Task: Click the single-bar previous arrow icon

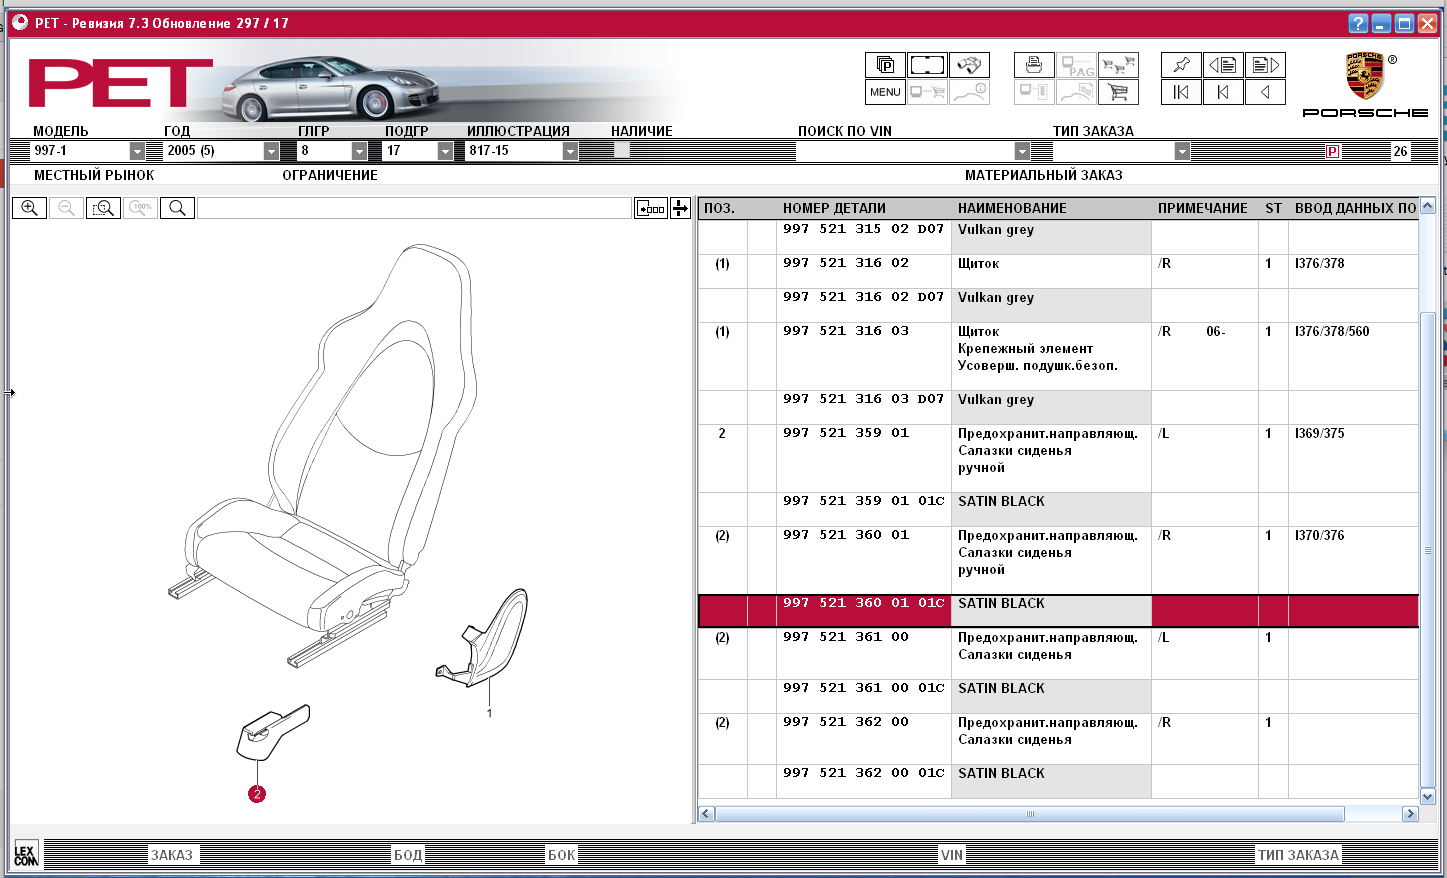Action: click(1223, 92)
